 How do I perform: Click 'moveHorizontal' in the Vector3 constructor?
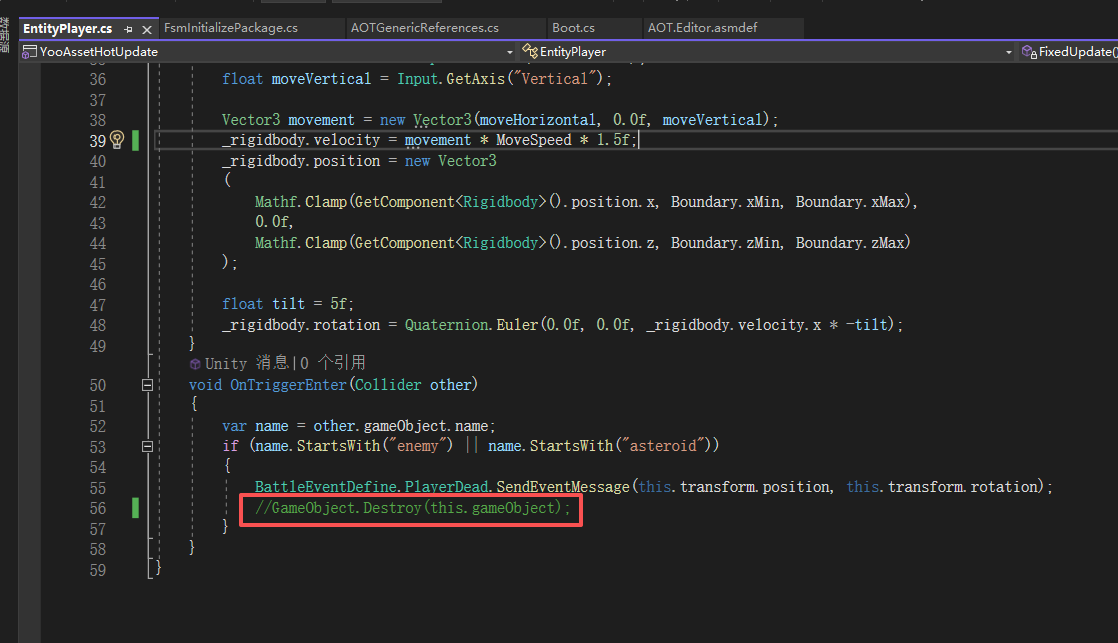(x=538, y=120)
